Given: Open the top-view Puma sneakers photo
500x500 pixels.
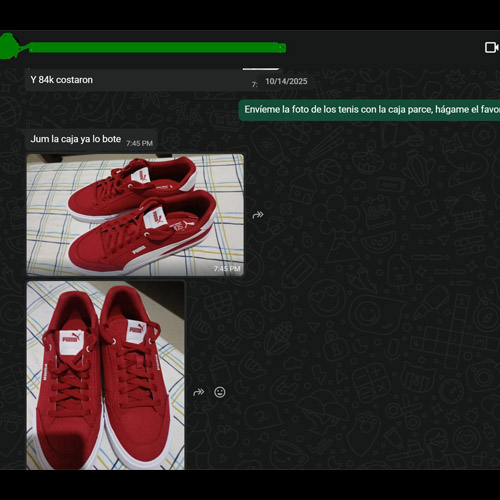Looking at the screenshot, I should [105, 375].
